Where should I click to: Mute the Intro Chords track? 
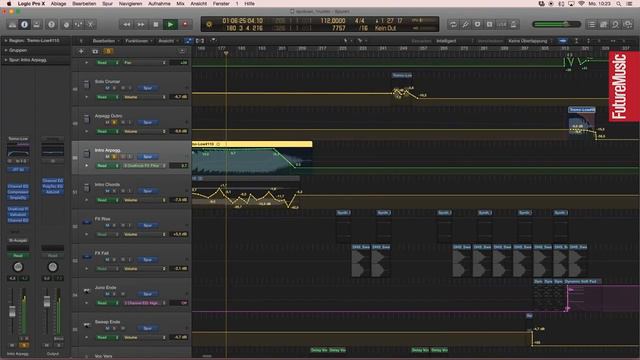108,191
